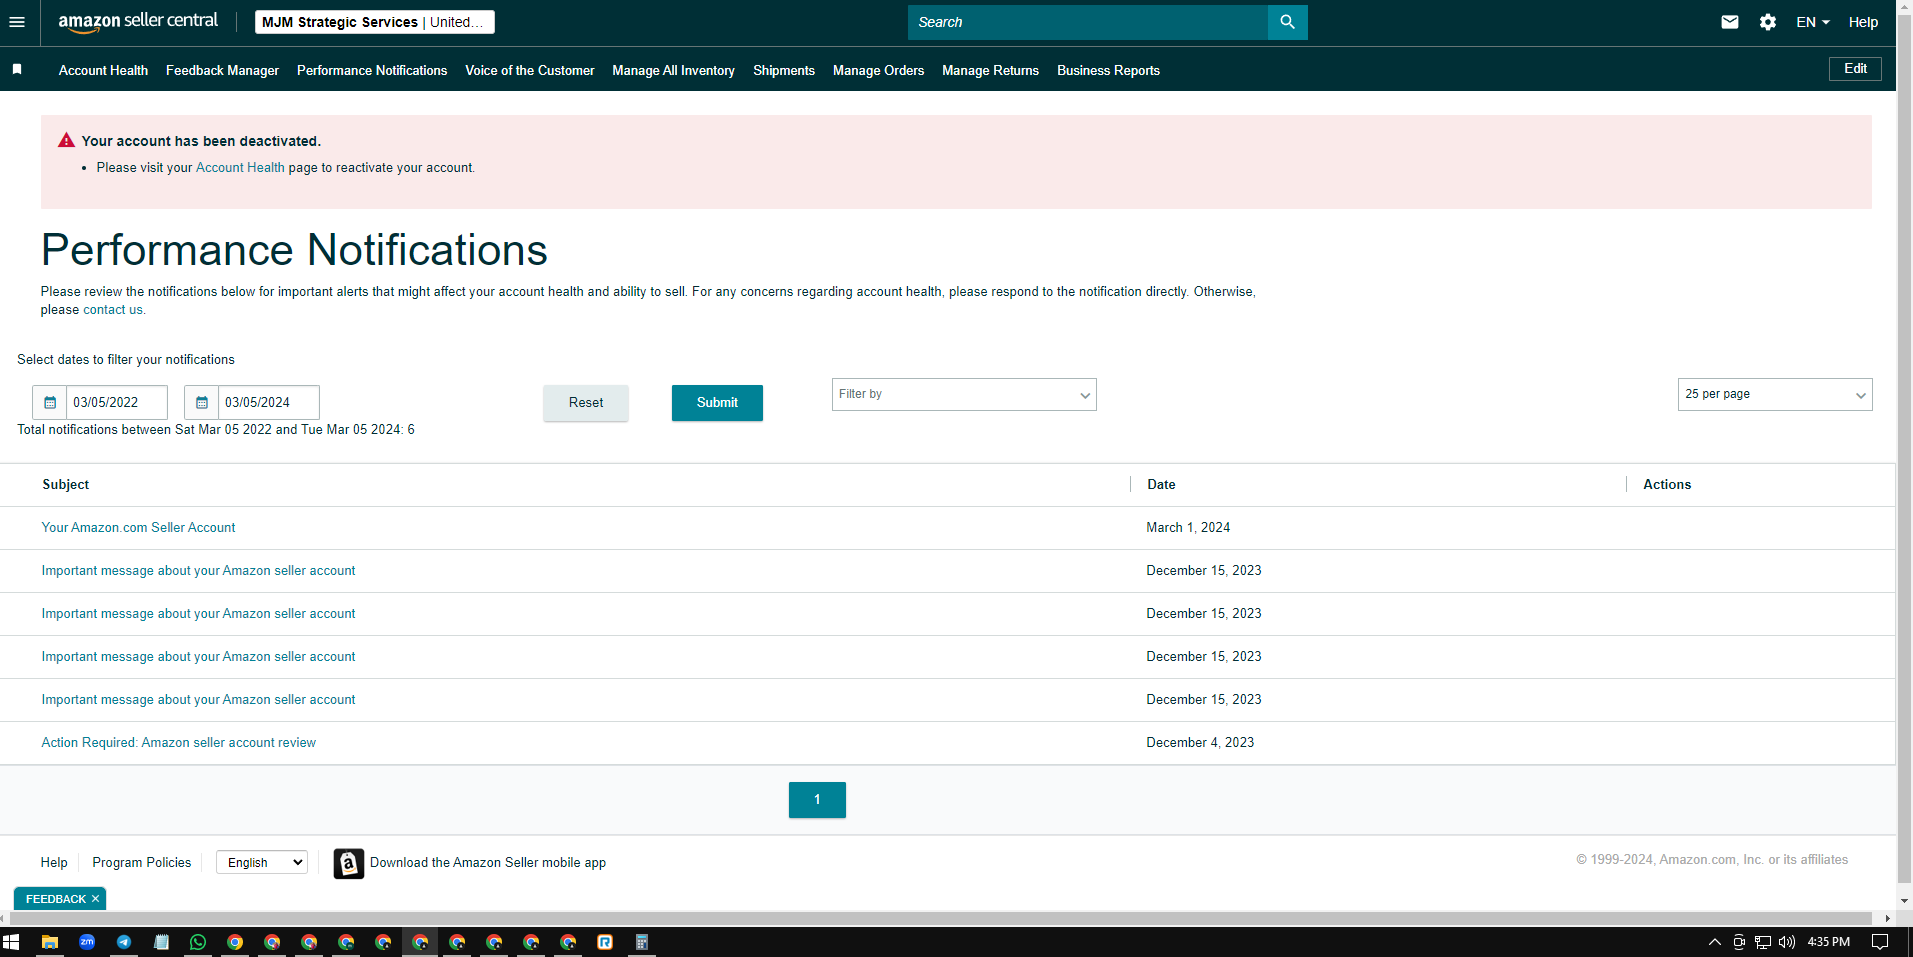Open the end date calendar picker
1913x957 pixels.
[x=202, y=402]
